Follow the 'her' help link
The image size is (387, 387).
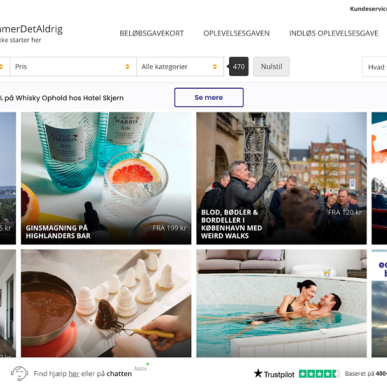pos(74,374)
